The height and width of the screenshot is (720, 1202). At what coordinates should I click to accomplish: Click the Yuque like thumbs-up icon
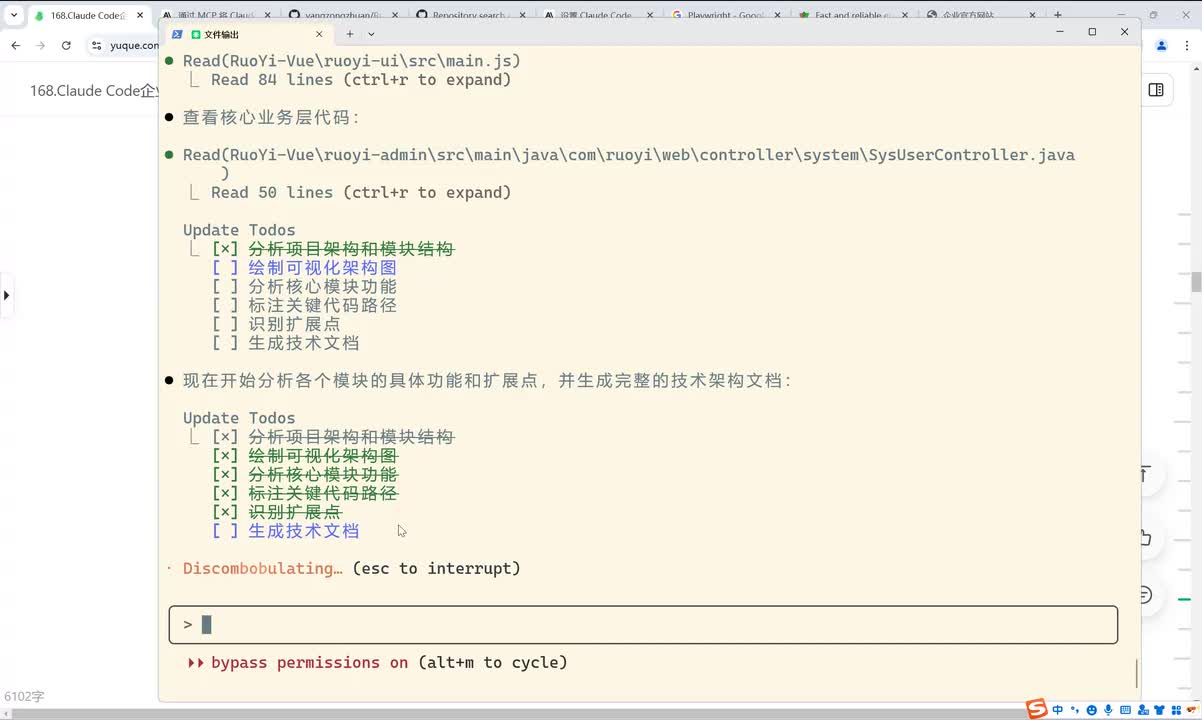click(x=1145, y=537)
